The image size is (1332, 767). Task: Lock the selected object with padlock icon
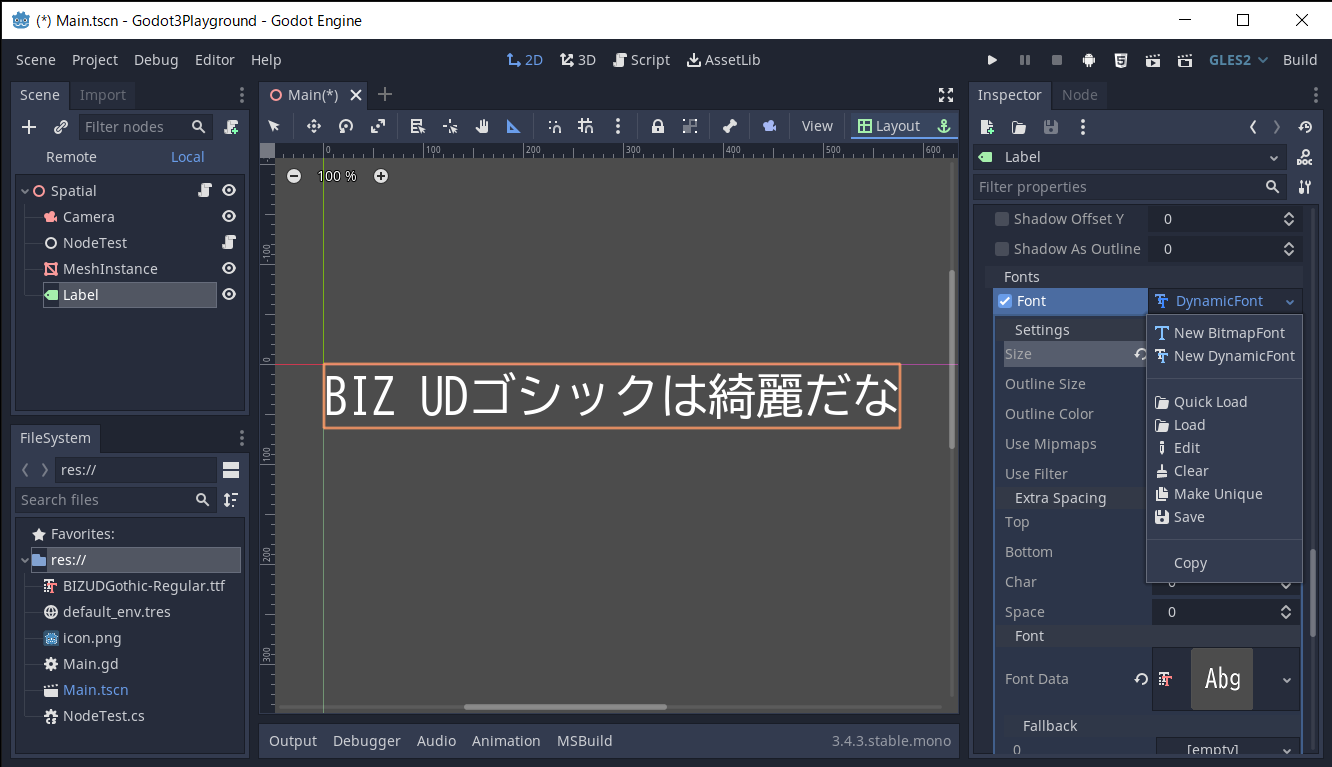[658, 126]
